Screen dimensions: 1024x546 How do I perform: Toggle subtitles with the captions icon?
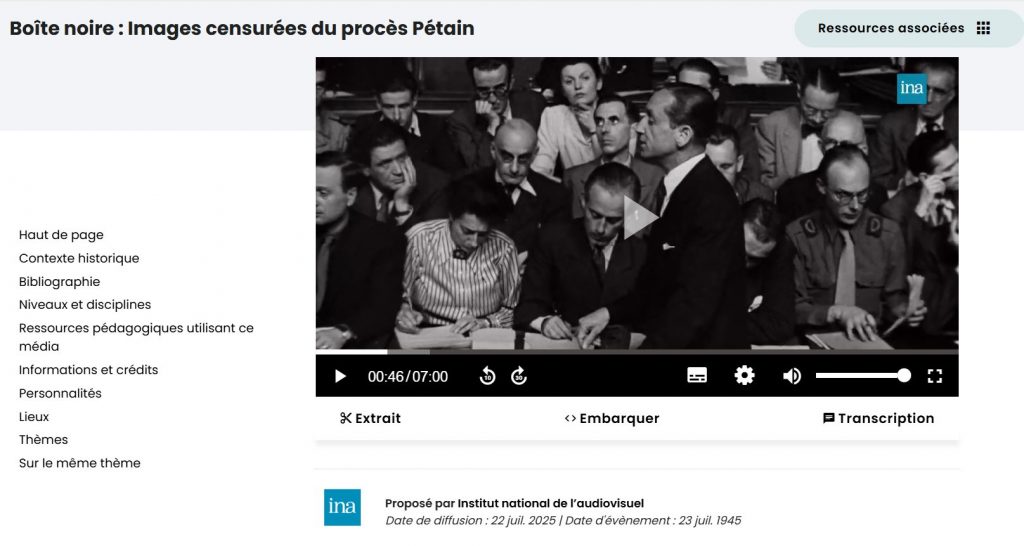click(697, 376)
